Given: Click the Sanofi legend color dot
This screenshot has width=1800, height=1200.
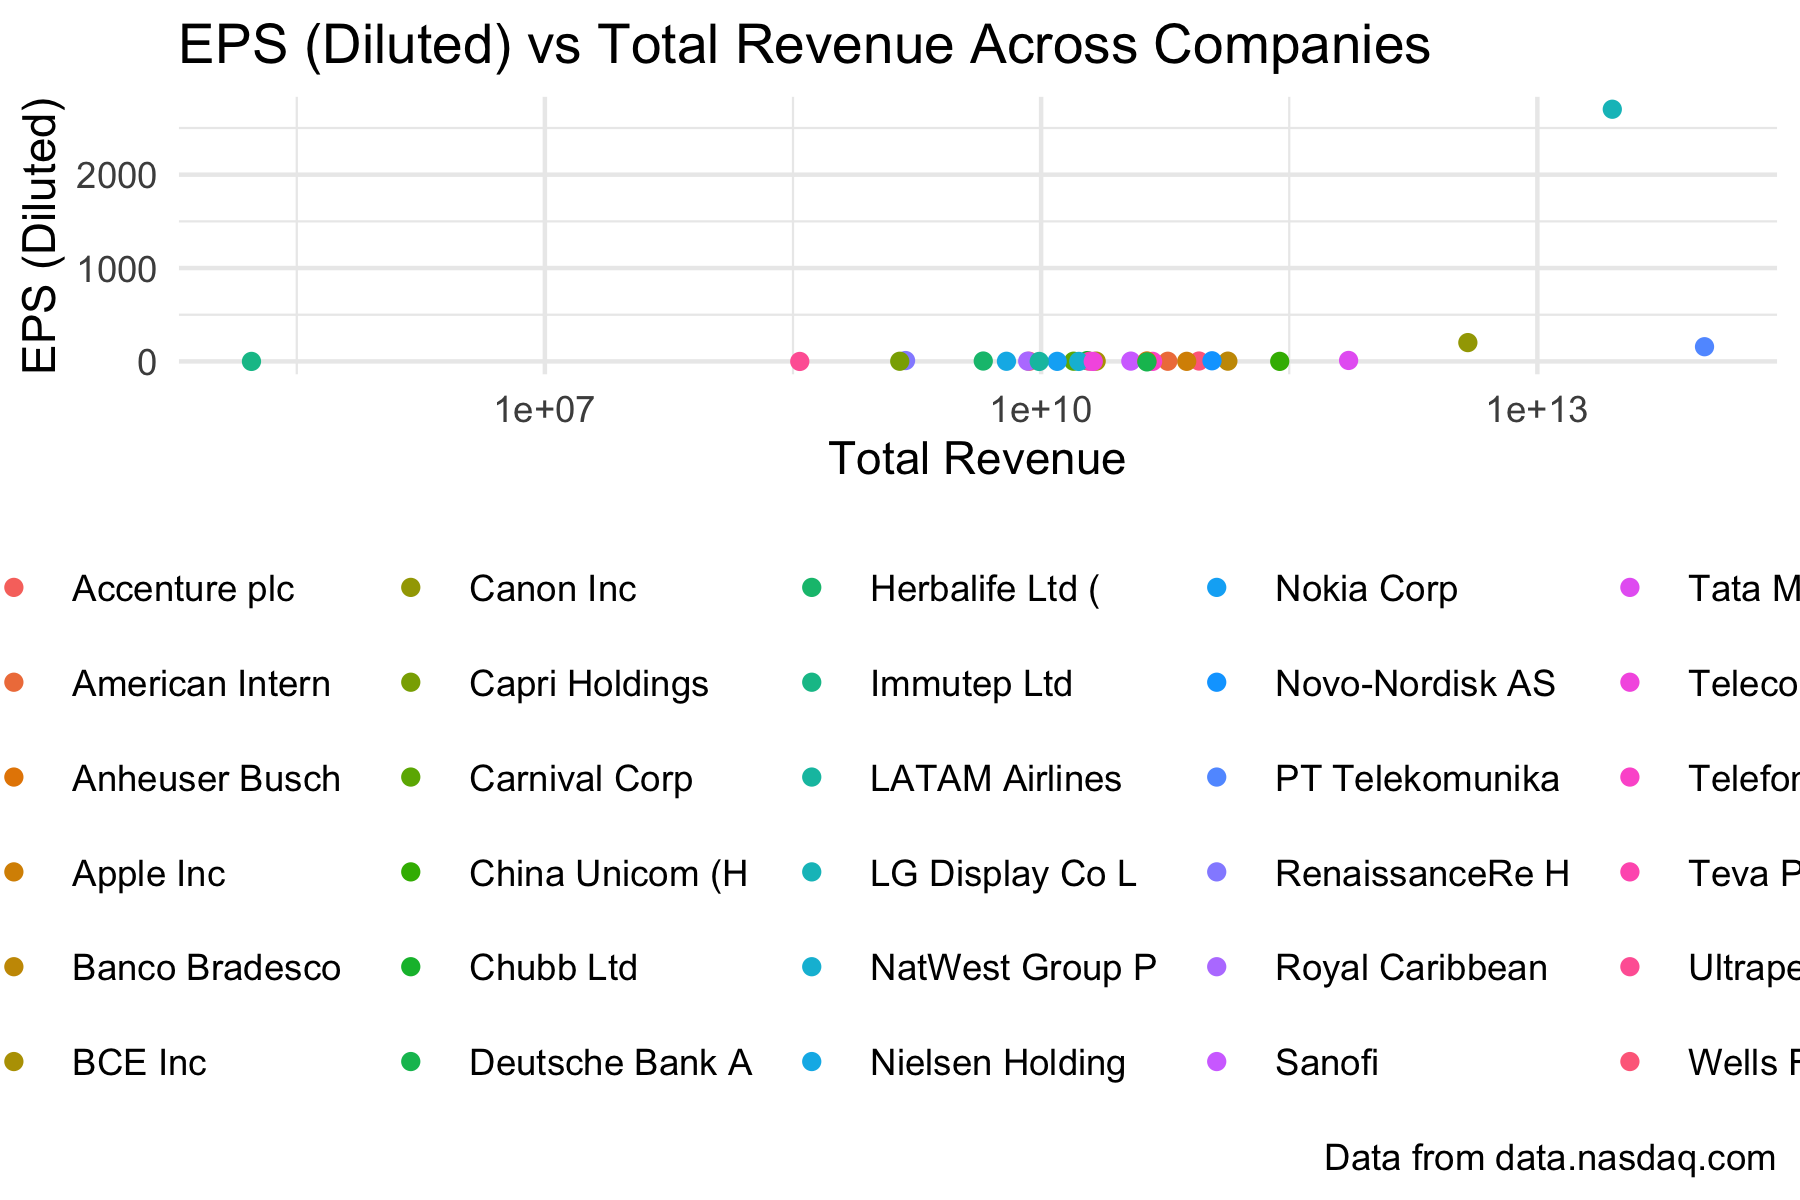Looking at the screenshot, I should pyautogui.click(x=1216, y=1061).
